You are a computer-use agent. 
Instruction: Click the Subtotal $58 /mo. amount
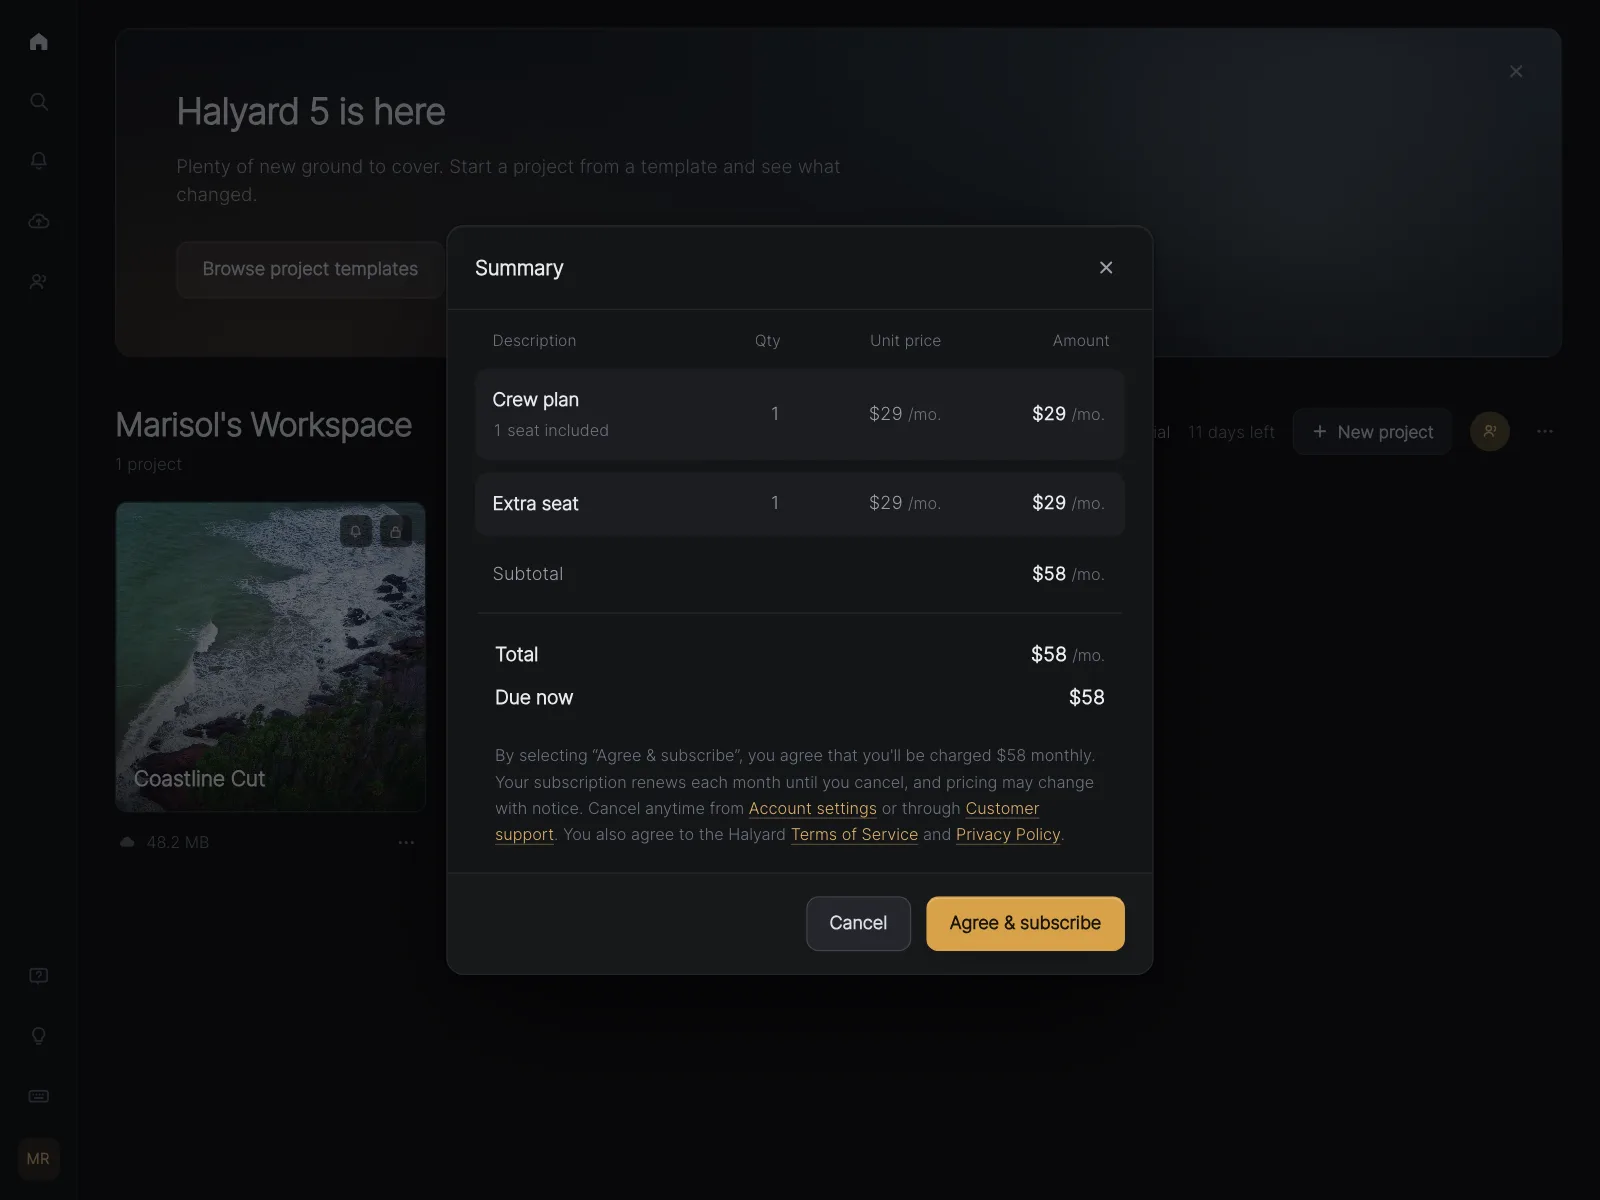tap(1068, 574)
